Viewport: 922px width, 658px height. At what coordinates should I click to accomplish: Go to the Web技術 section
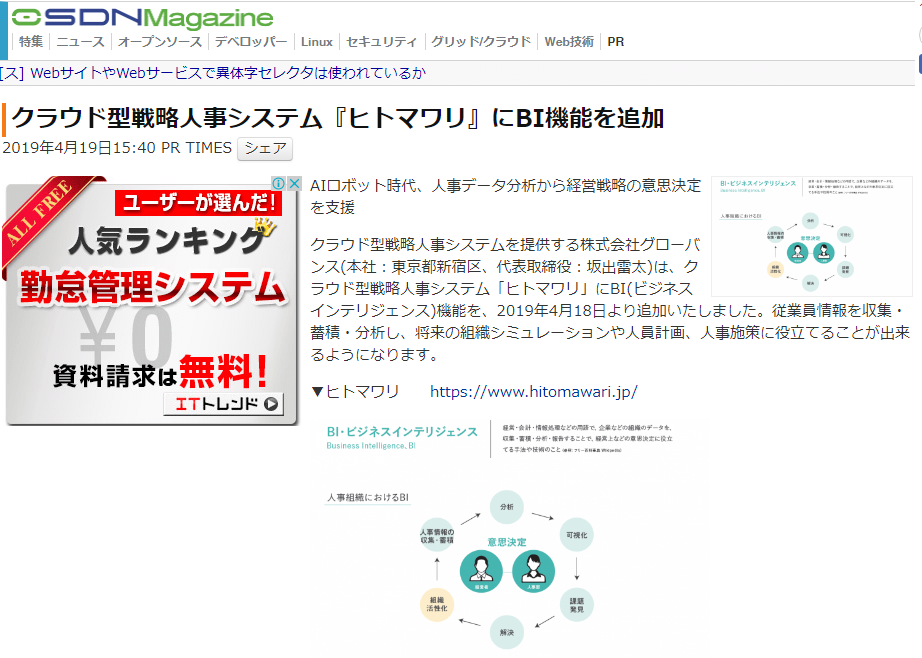coord(569,42)
